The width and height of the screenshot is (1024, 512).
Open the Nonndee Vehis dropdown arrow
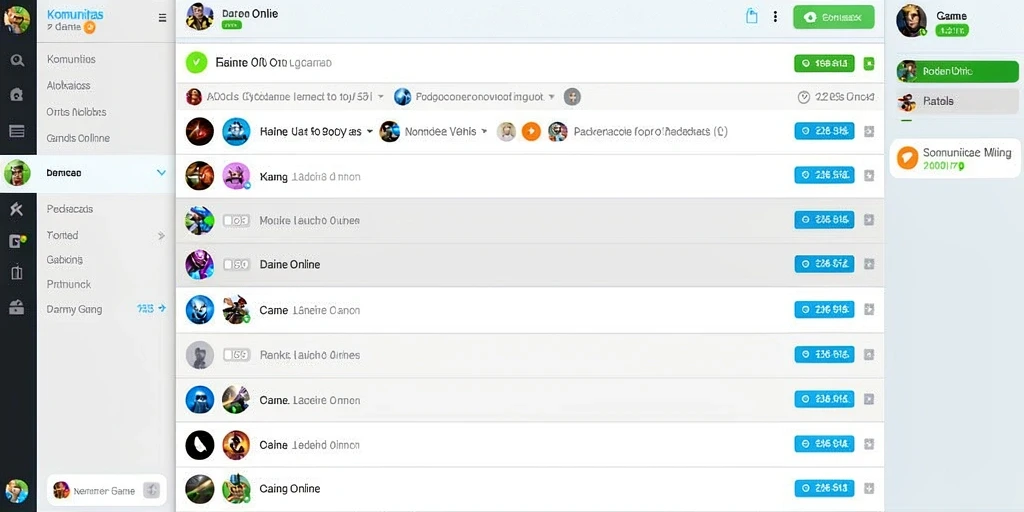click(485, 131)
